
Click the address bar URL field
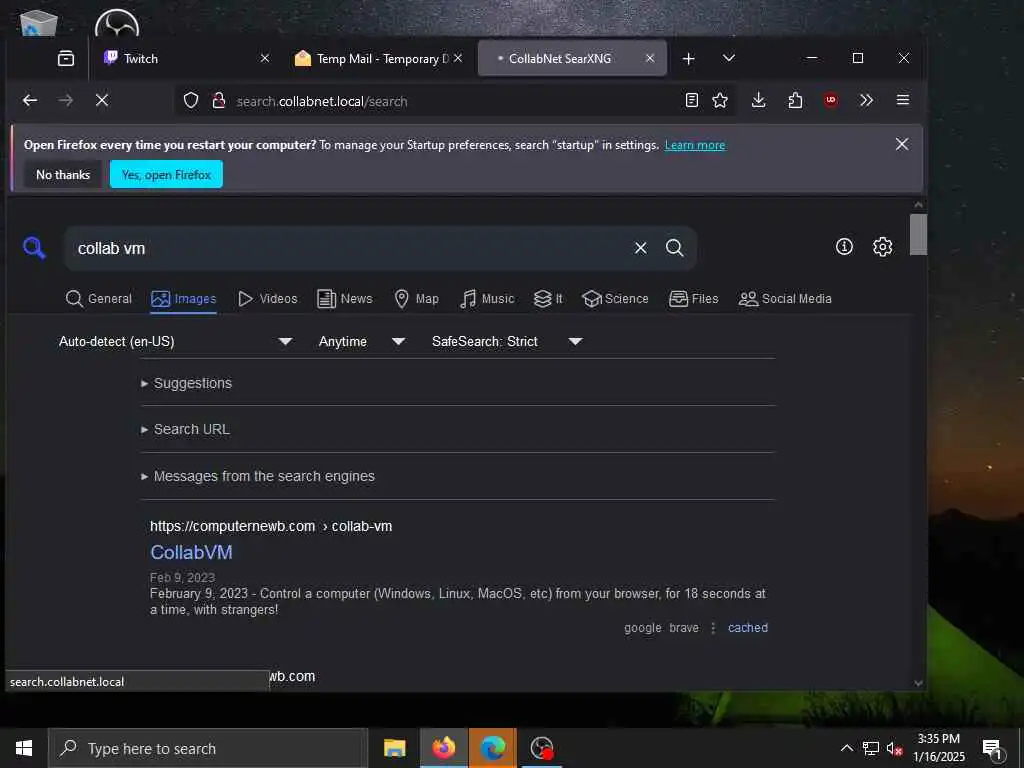(457, 101)
